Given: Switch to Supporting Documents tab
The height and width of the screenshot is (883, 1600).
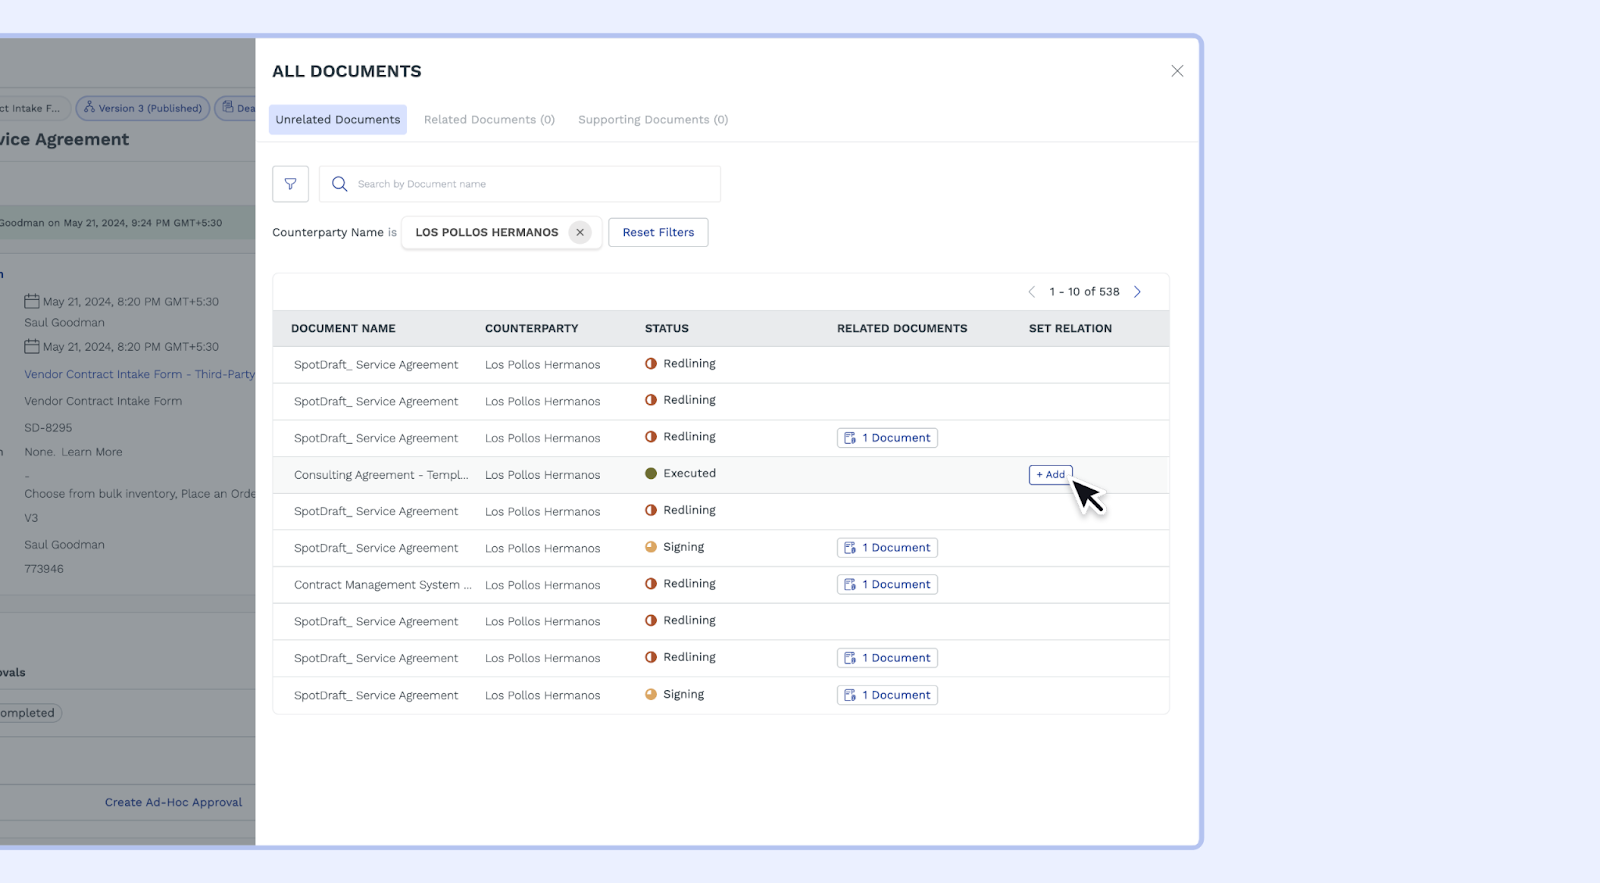Looking at the screenshot, I should pos(653,120).
